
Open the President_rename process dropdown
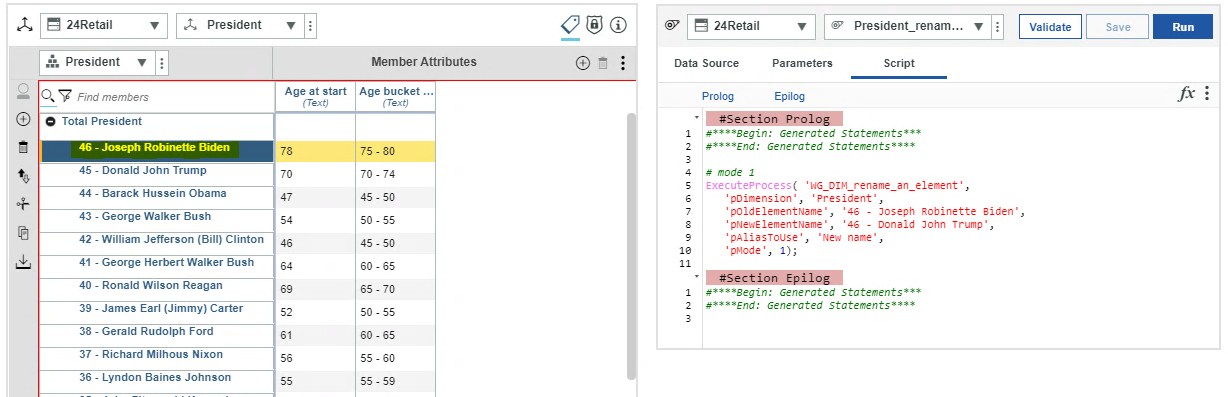(908, 27)
